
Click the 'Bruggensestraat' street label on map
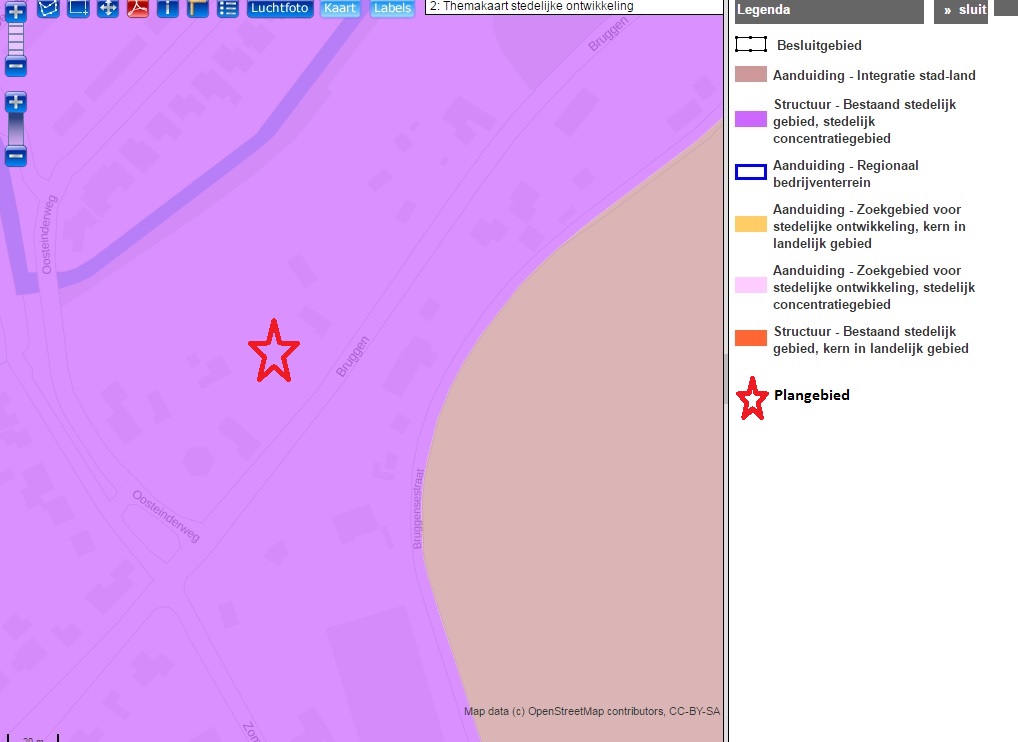point(418,509)
